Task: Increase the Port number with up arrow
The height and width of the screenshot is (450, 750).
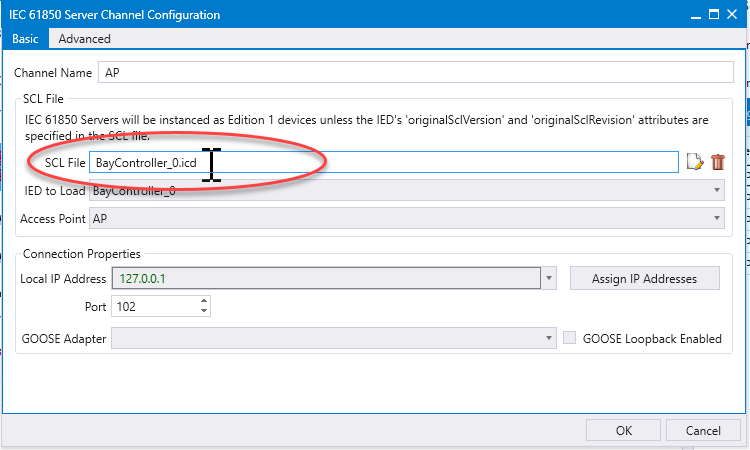Action: click(204, 301)
